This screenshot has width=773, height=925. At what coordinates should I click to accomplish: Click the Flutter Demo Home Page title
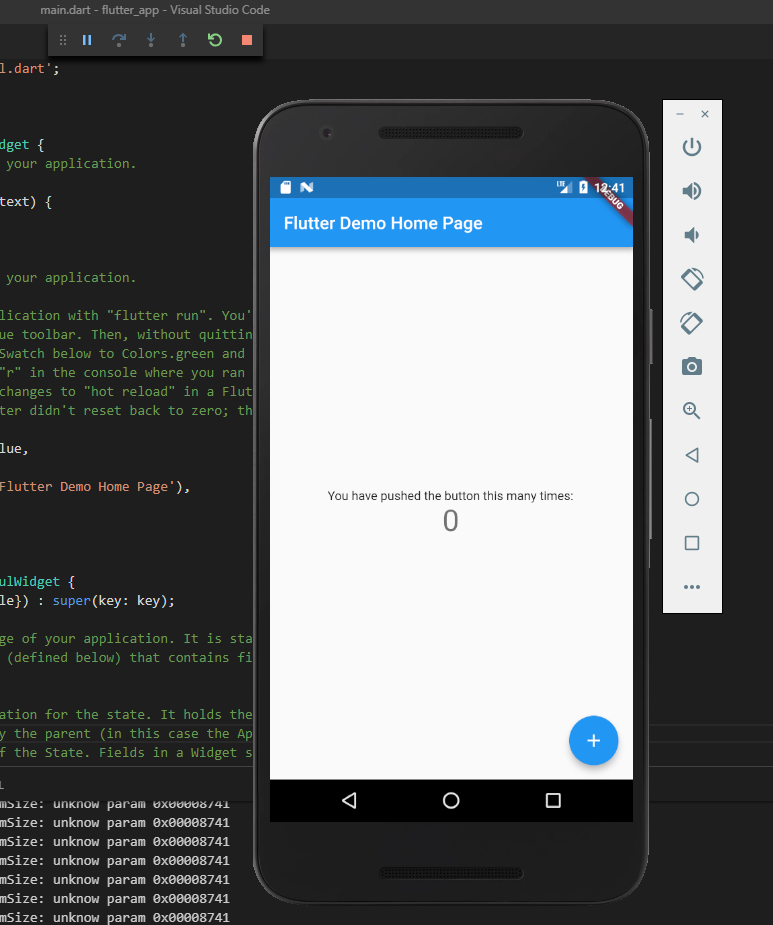click(x=383, y=223)
